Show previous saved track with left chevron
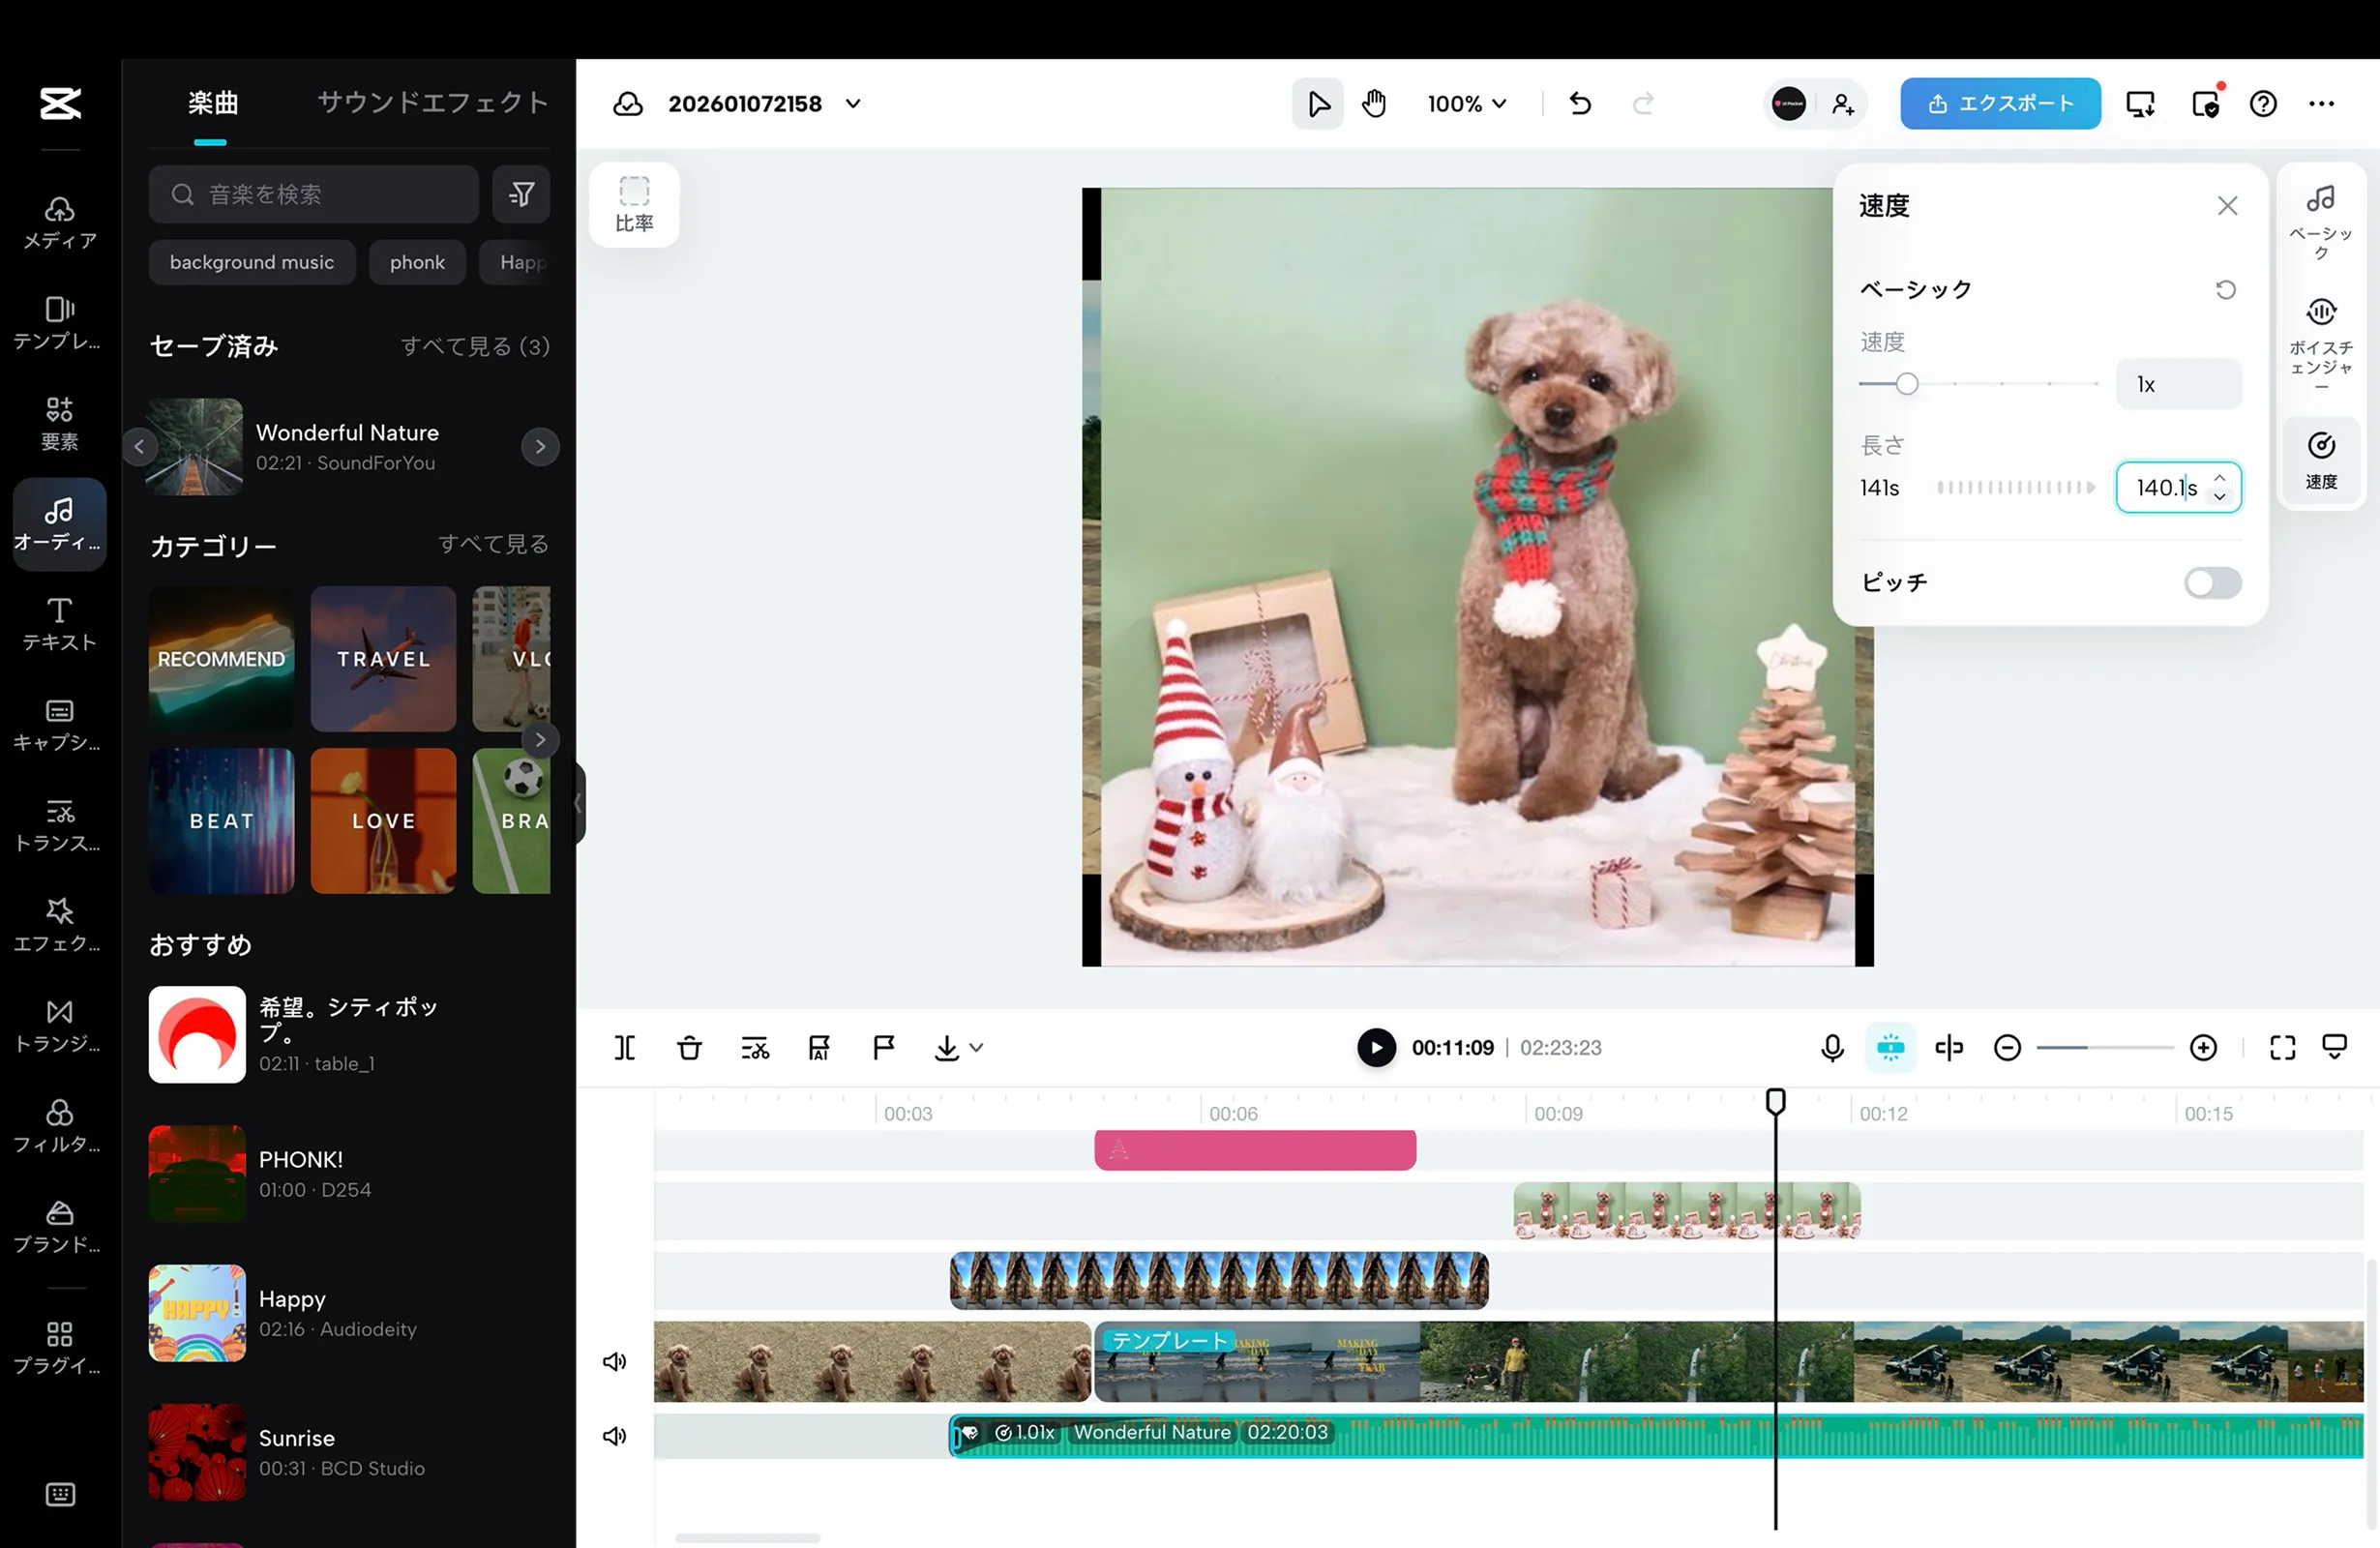This screenshot has width=2380, height=1548. (x=140, y=446)
